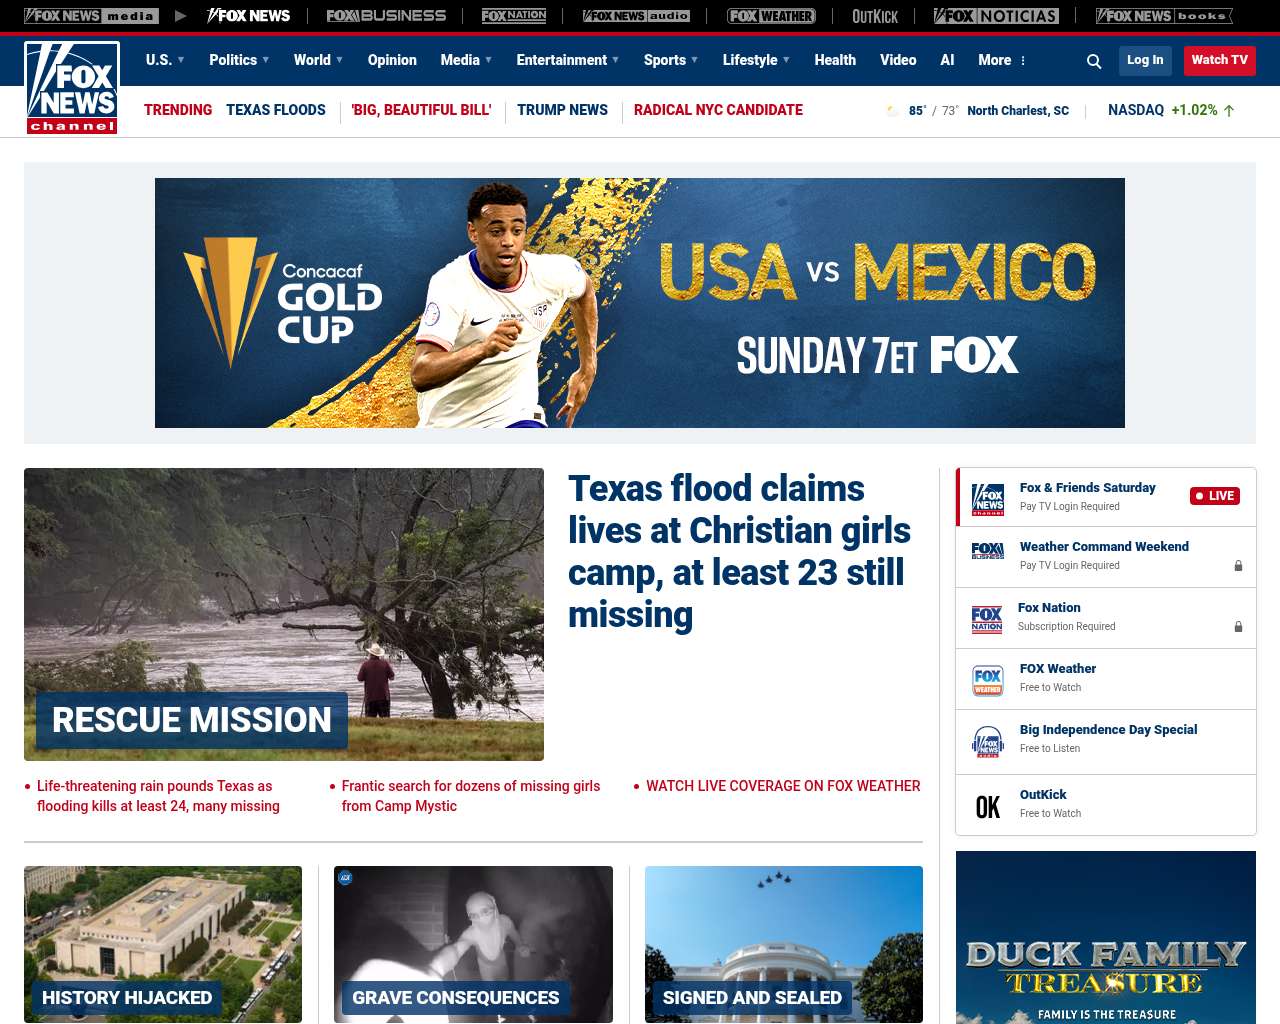Open the search magnifier icon
Viewport: 1280px width, 1024px height.
click(1094, 61)
